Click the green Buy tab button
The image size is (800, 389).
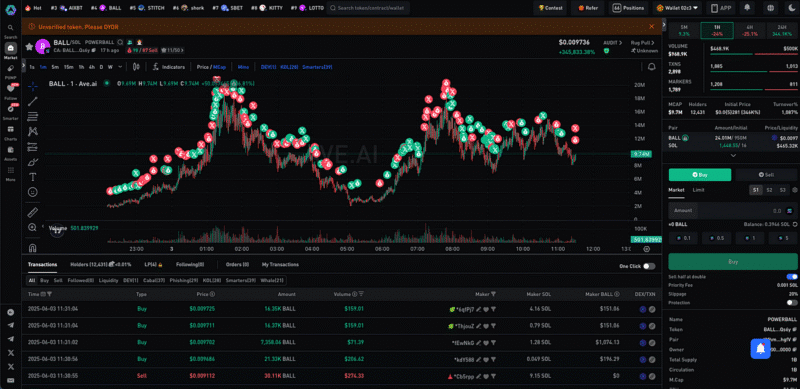tap(699, 175)
